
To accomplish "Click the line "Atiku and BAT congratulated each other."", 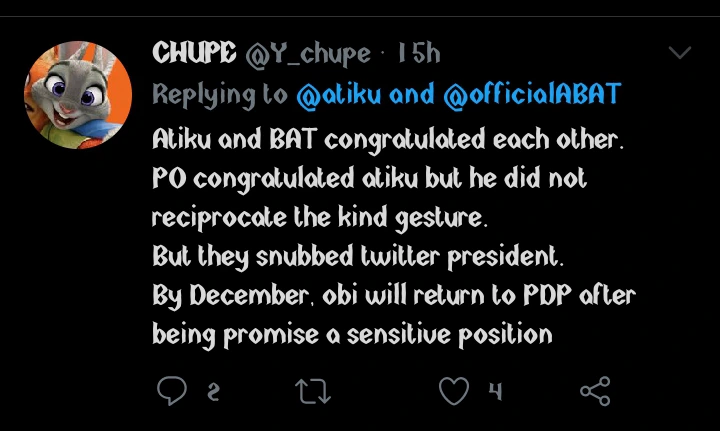I will pos(388,141).
